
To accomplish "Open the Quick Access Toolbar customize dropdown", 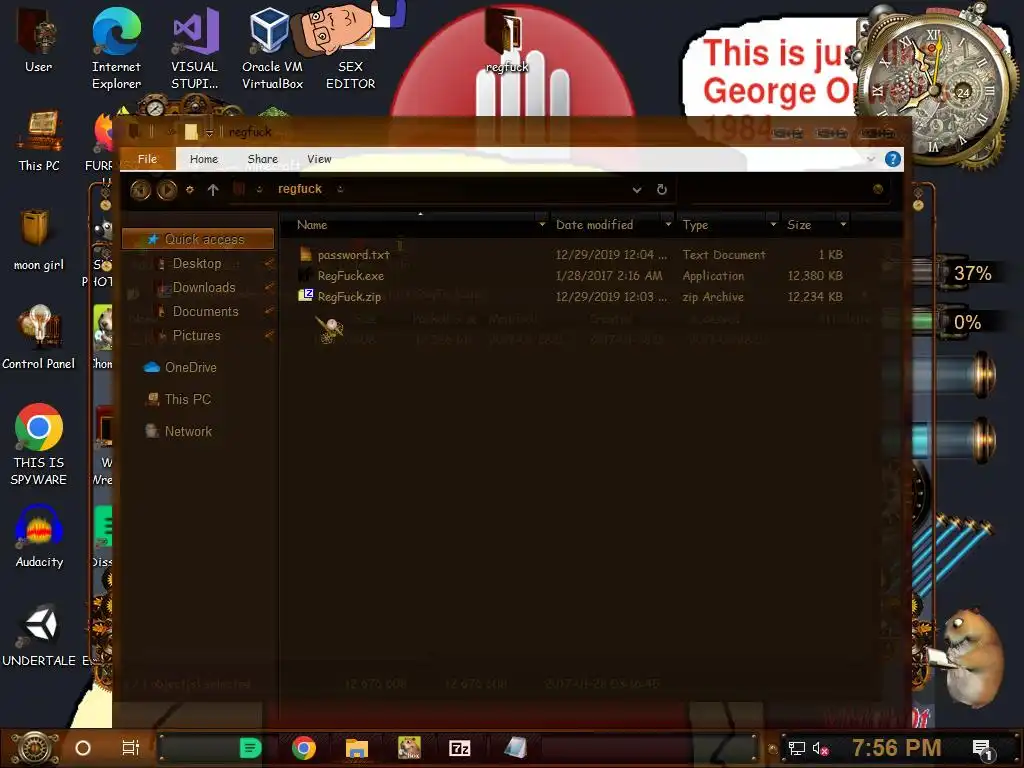I will coord(209,133).
